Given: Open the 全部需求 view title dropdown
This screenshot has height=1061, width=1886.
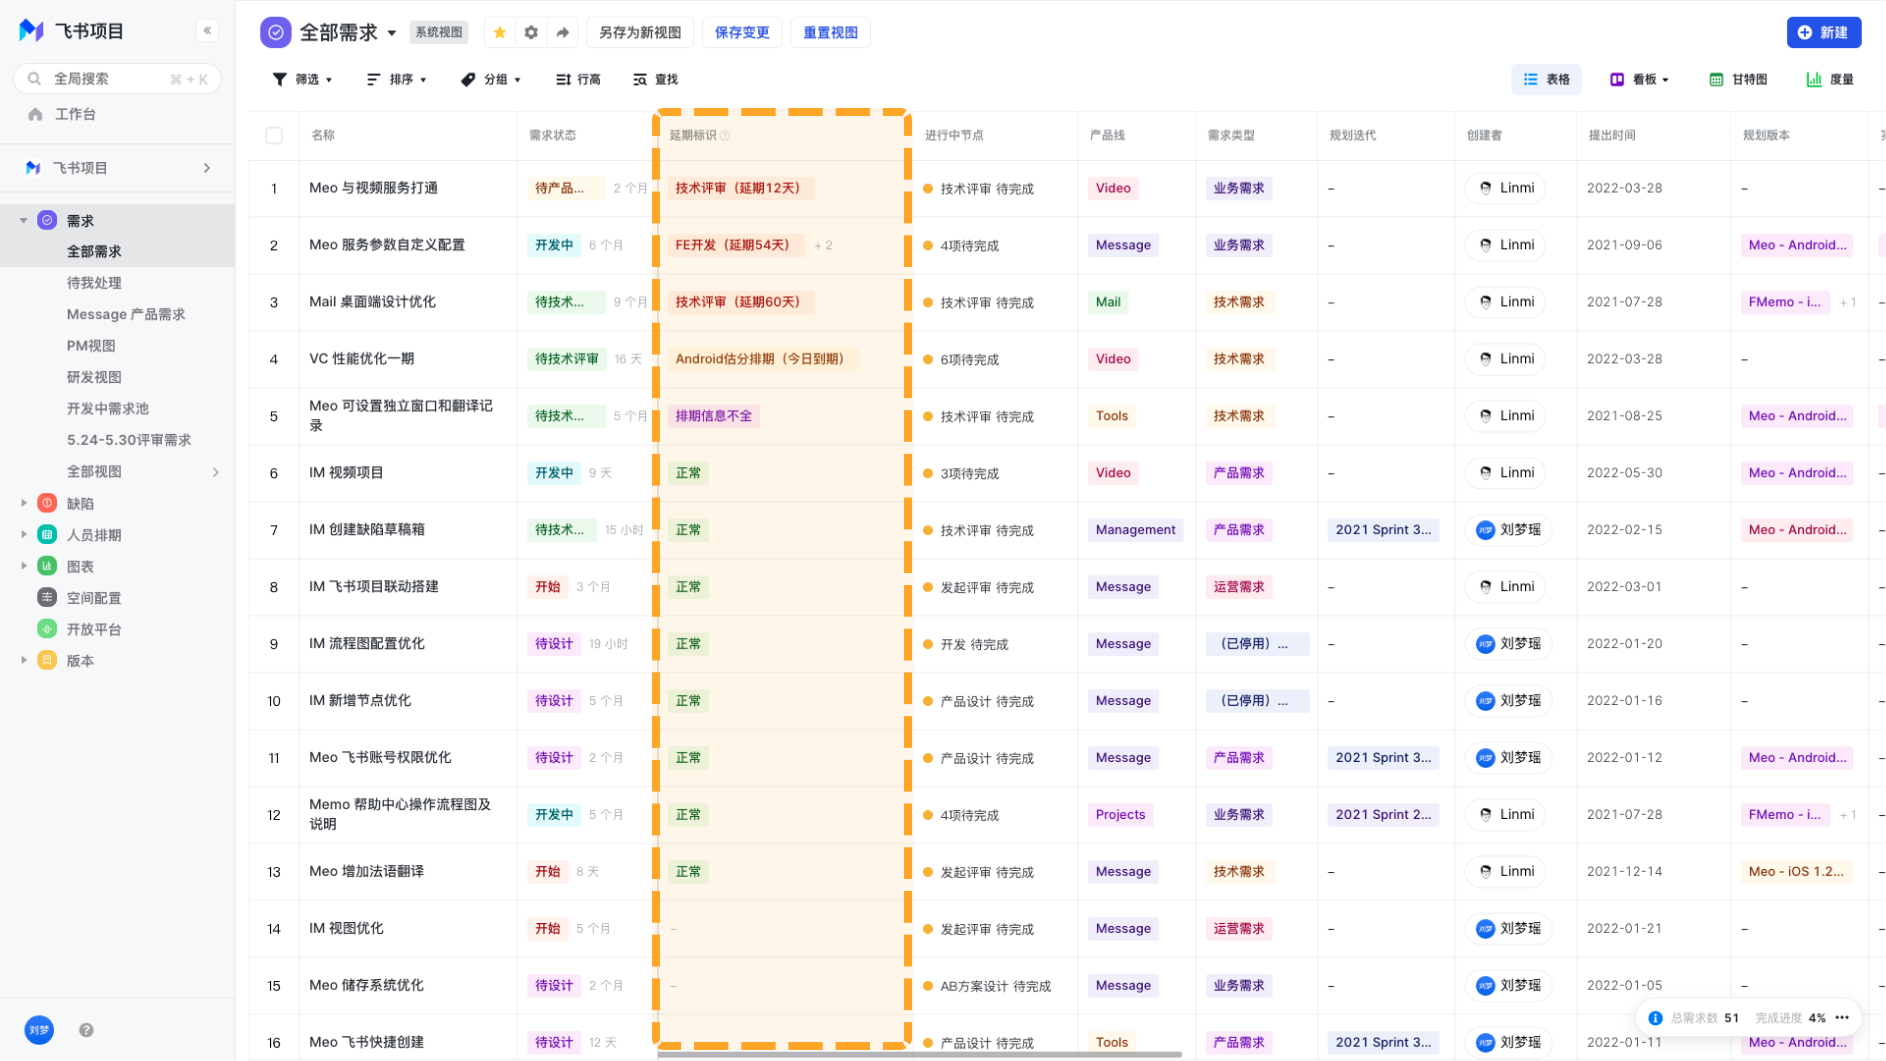Looking at the screenshot, I should point(392,33).
